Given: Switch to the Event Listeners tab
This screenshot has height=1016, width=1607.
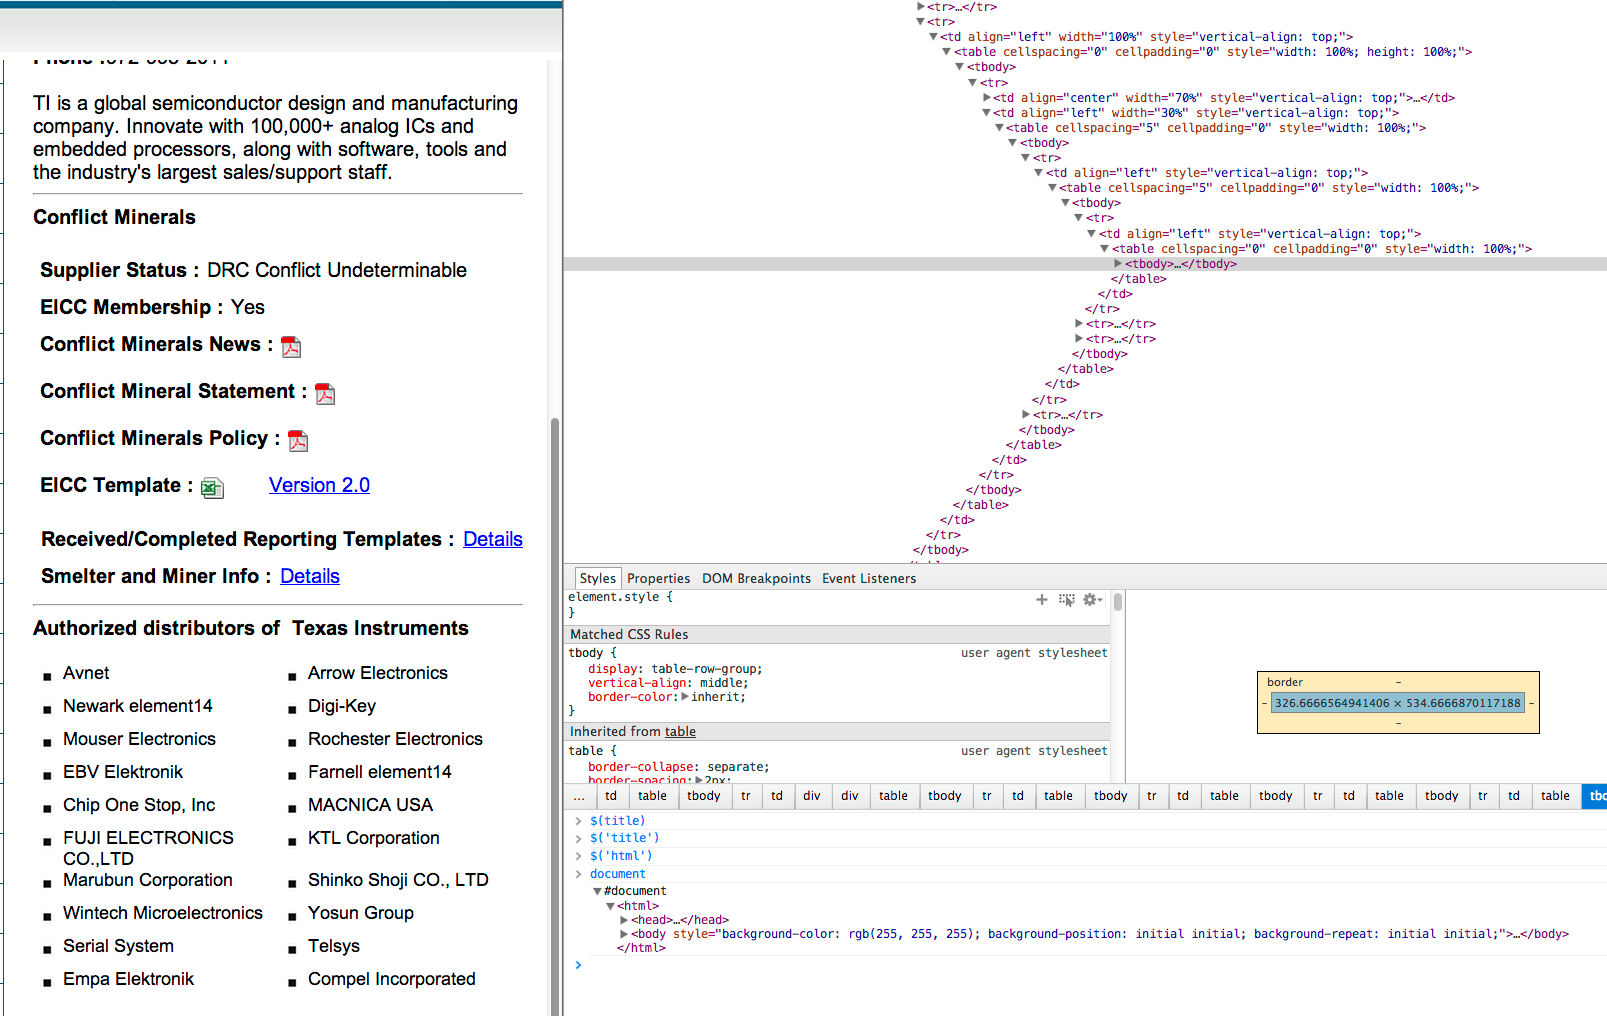Looking at the screenshot, I should 868,578.
